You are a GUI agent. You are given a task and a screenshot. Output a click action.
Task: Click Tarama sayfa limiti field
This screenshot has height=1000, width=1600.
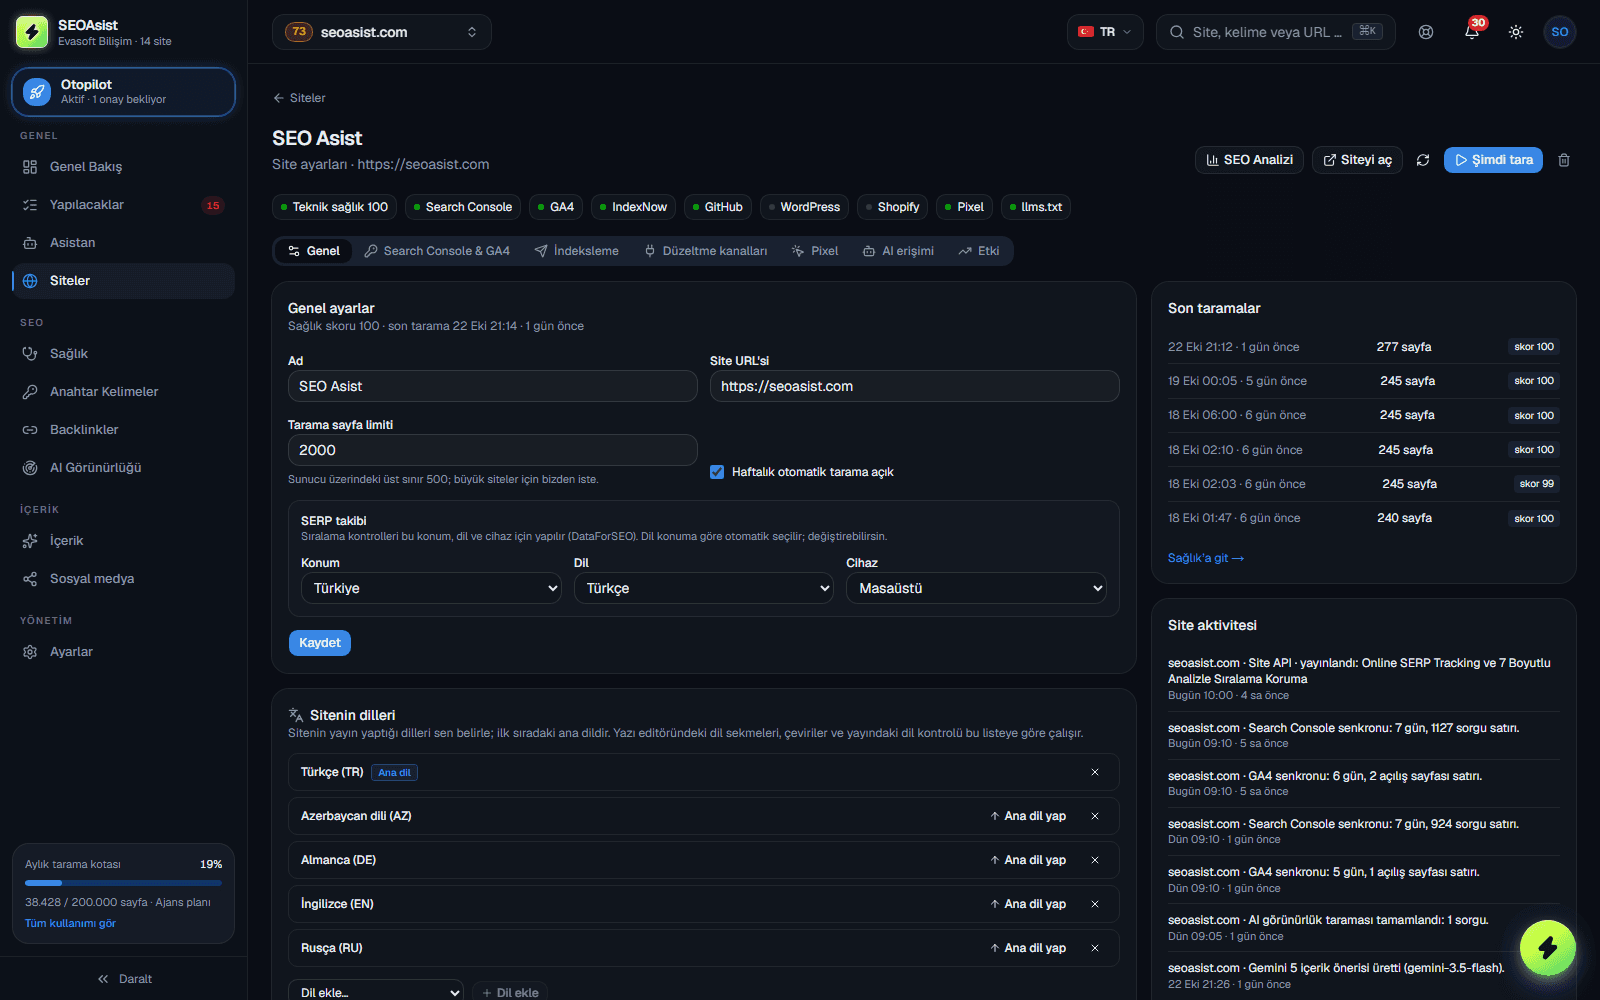492,450
